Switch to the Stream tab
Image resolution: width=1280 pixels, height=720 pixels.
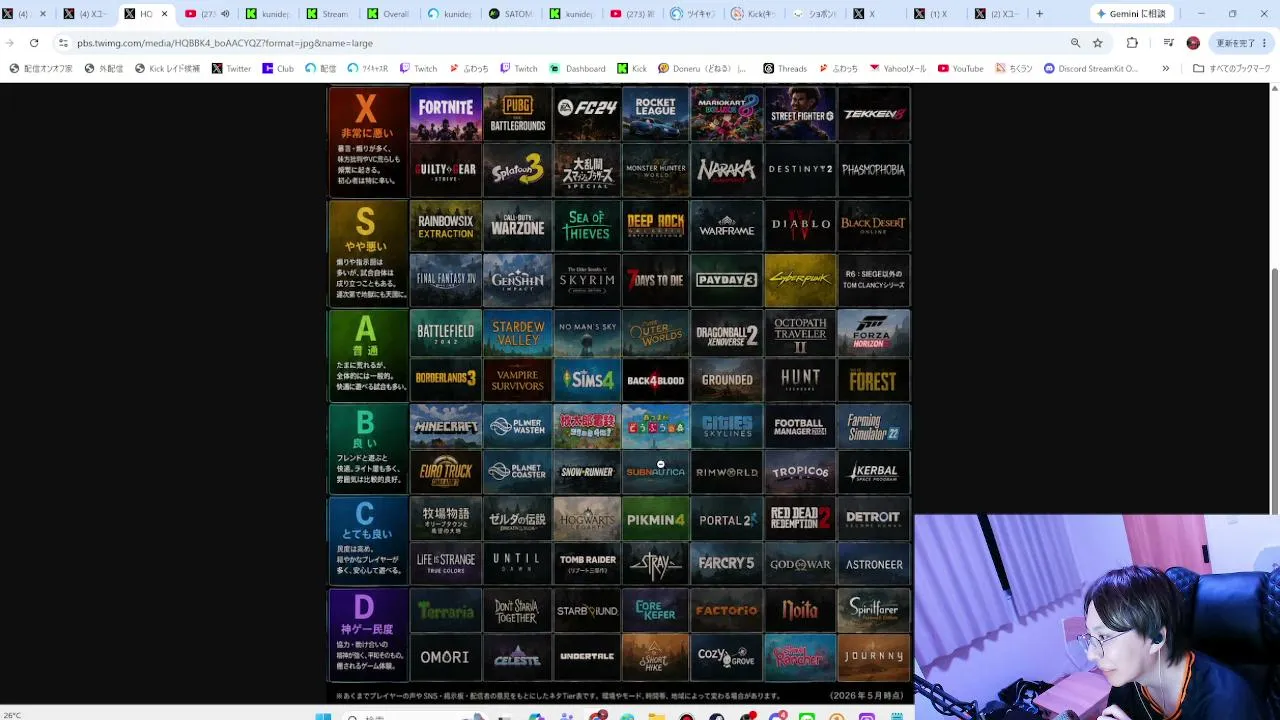click(x=329, y=14)
